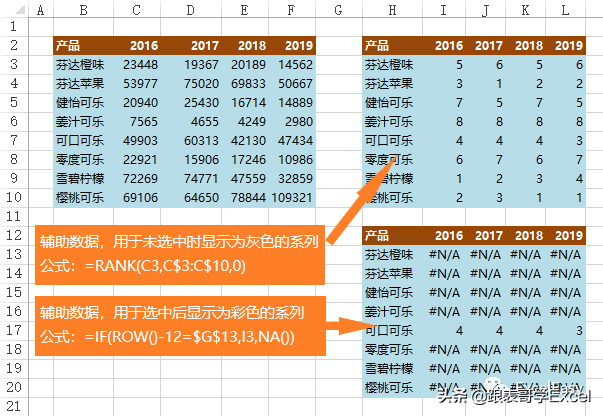
Task: Click 姜汁可乐 in row 16
Action: tap(392, 311)
